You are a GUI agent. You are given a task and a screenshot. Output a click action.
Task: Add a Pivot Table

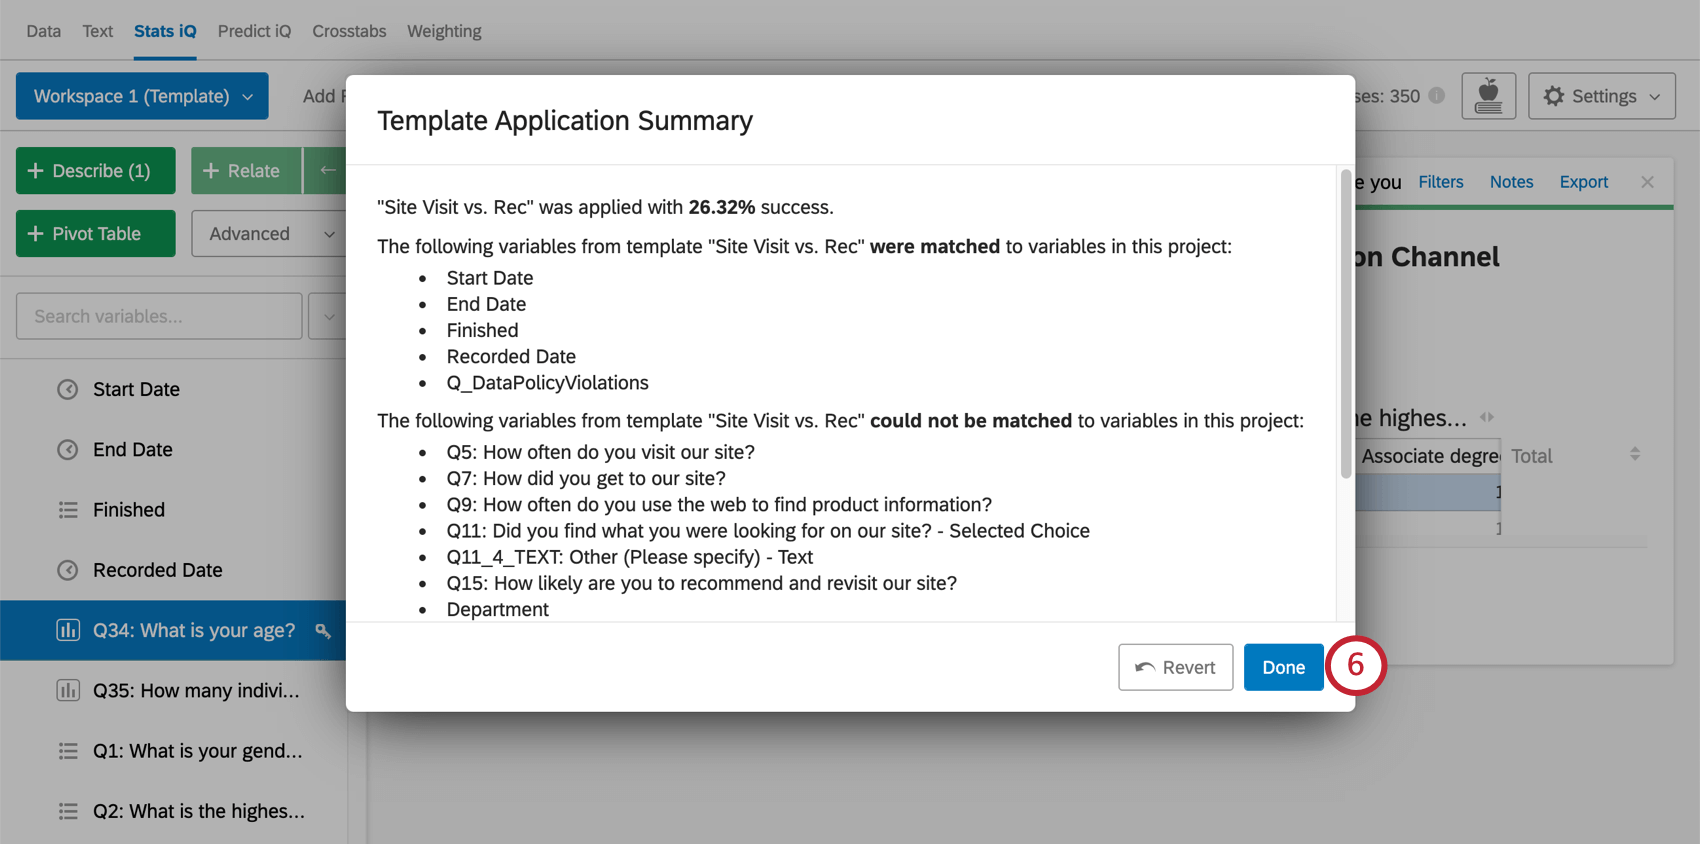96,234
